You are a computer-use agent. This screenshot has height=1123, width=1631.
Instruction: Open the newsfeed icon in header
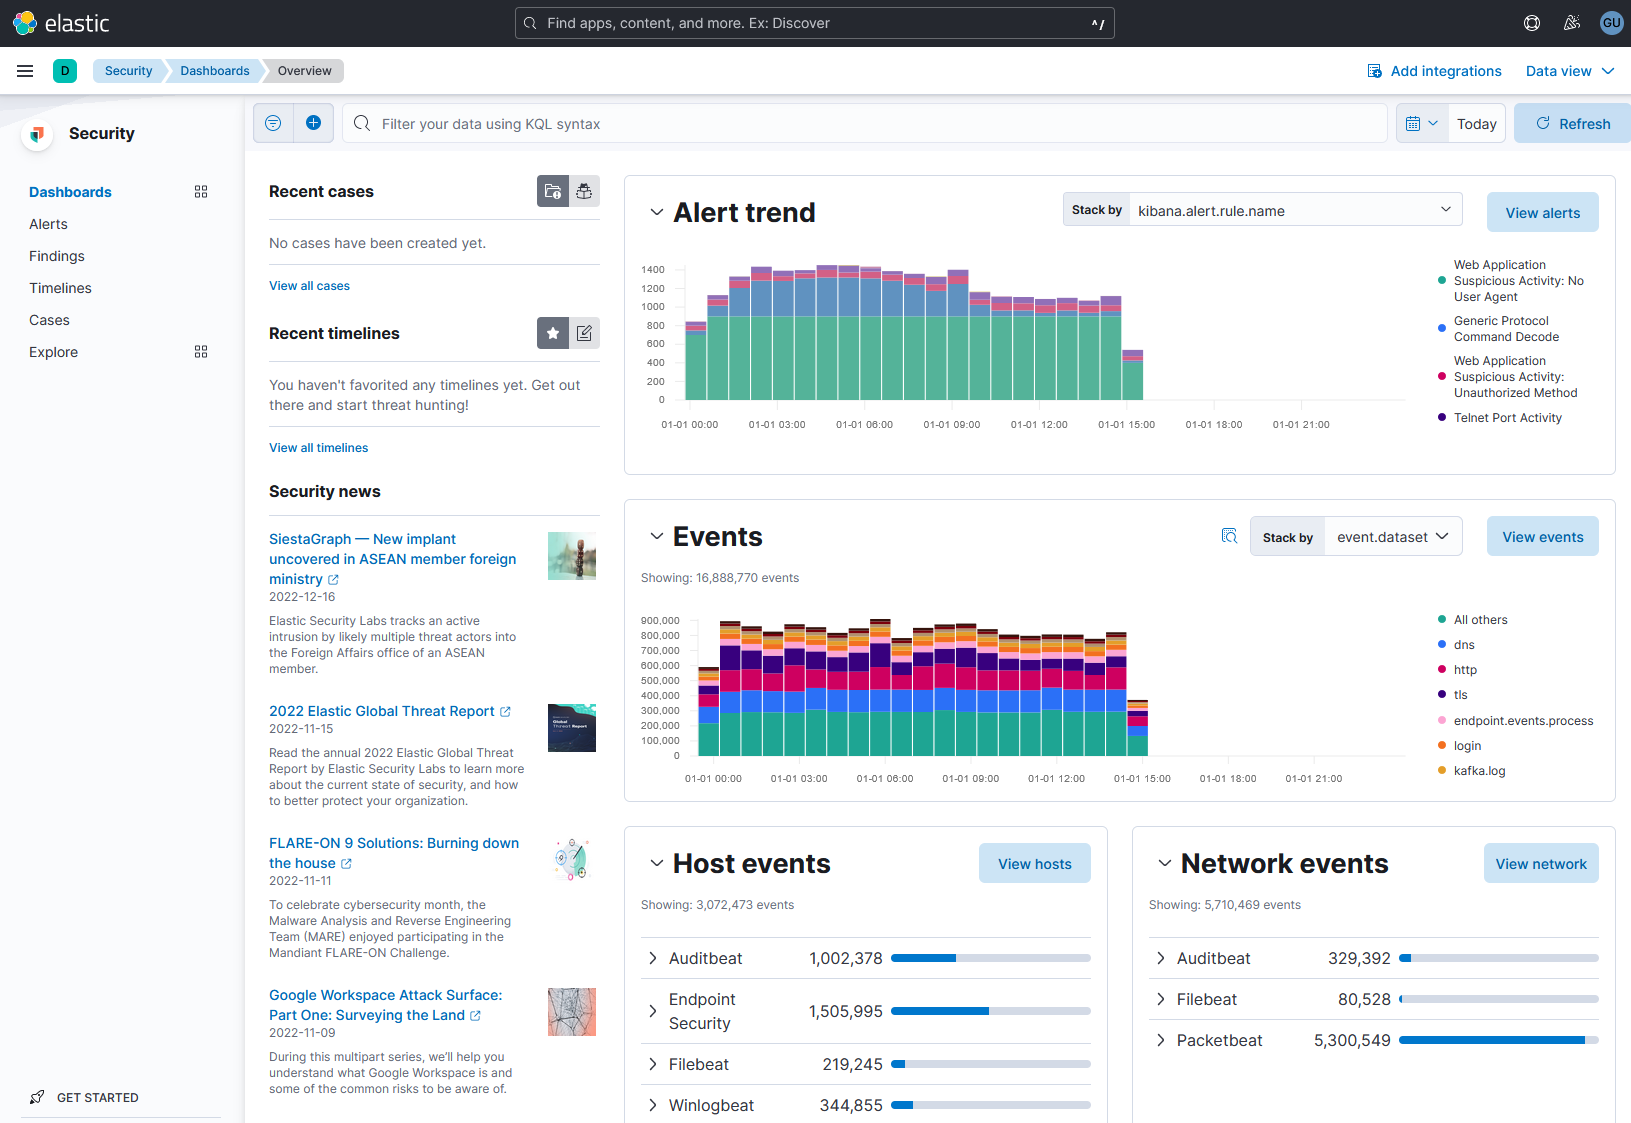(1572, 23)
